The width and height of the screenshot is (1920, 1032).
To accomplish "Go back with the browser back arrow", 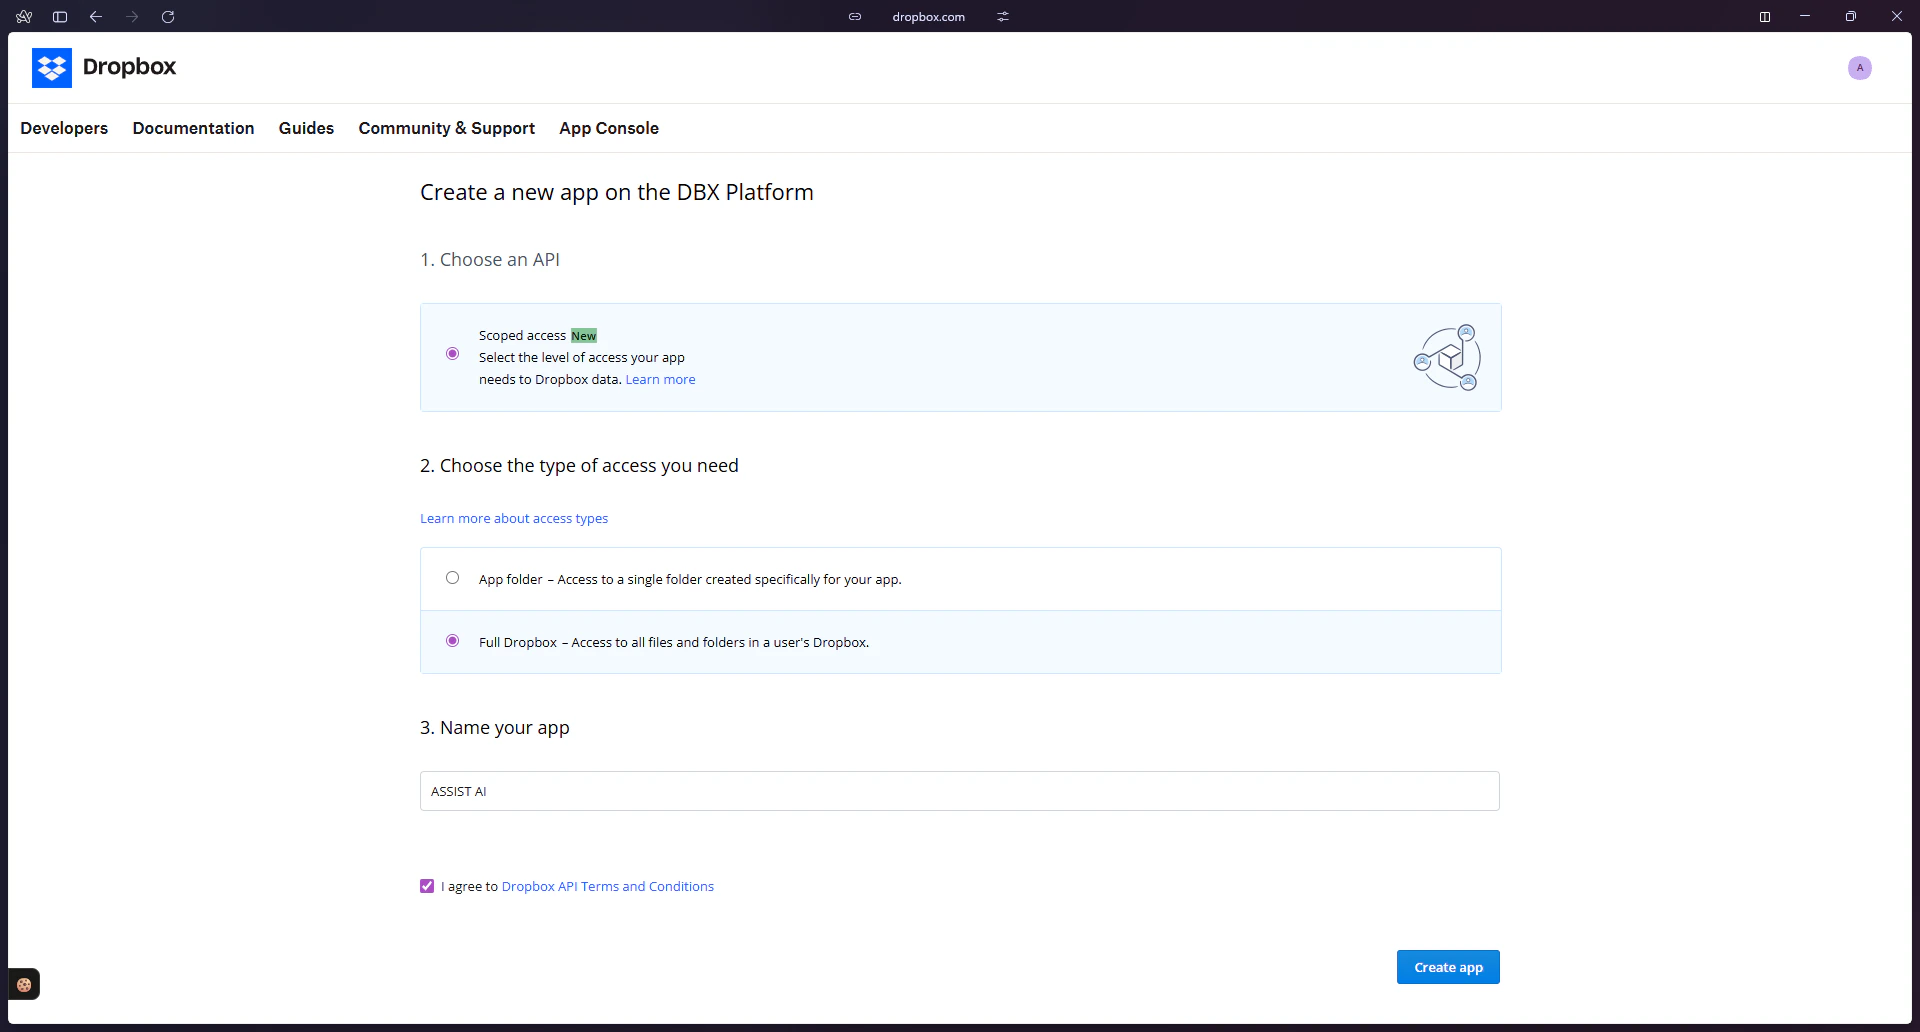I will (x=96, y=16).
